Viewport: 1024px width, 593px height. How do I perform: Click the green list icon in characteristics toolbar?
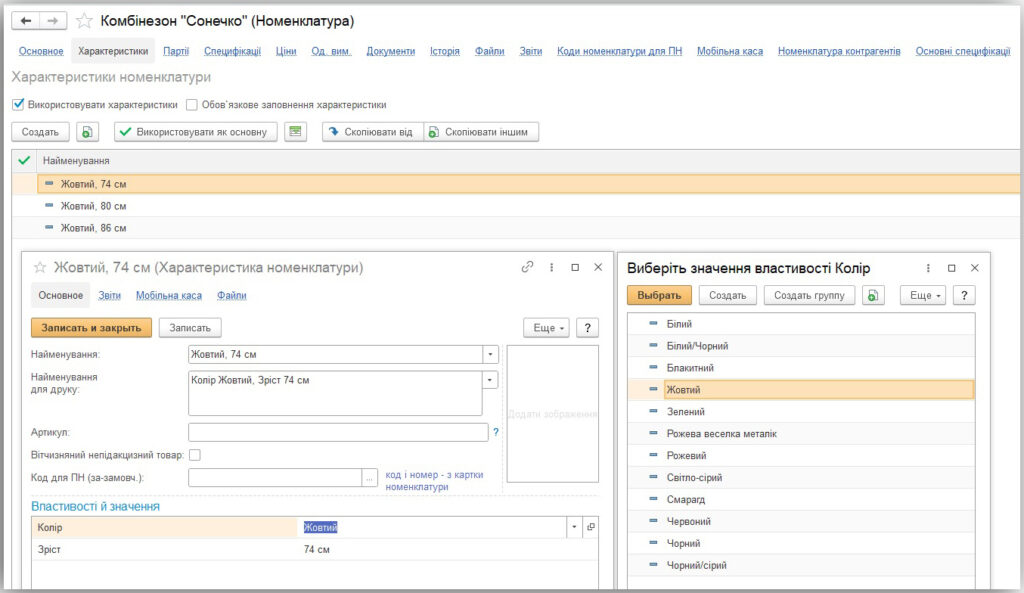(x=294, y=132)
